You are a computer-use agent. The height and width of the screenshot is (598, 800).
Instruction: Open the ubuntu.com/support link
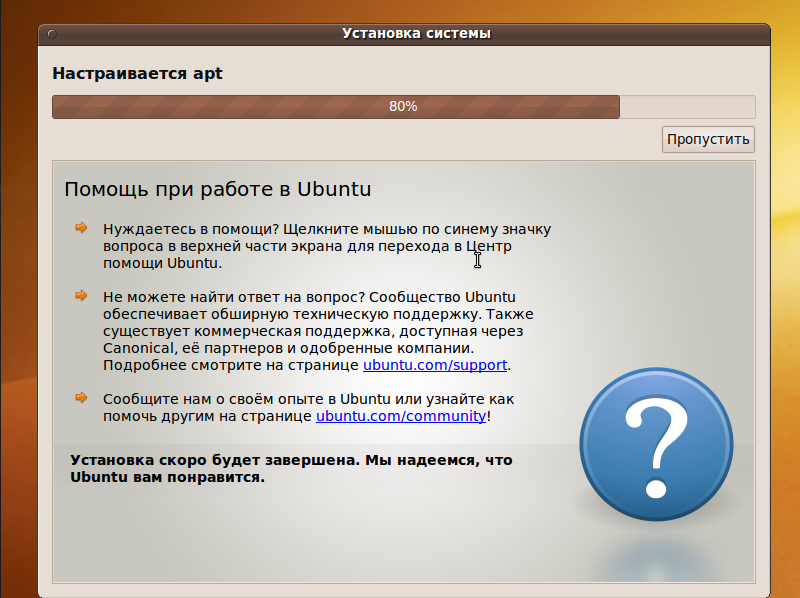(x=435, y=365)
